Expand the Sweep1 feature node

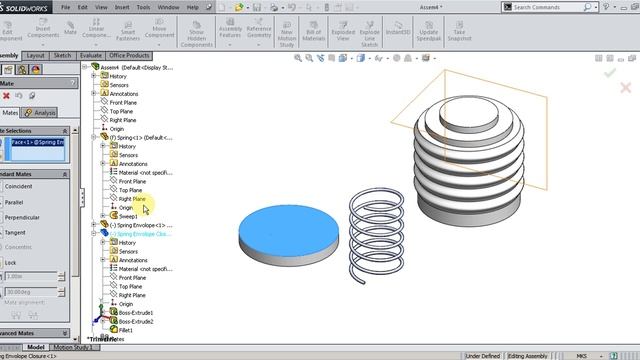tap(103, 216)
